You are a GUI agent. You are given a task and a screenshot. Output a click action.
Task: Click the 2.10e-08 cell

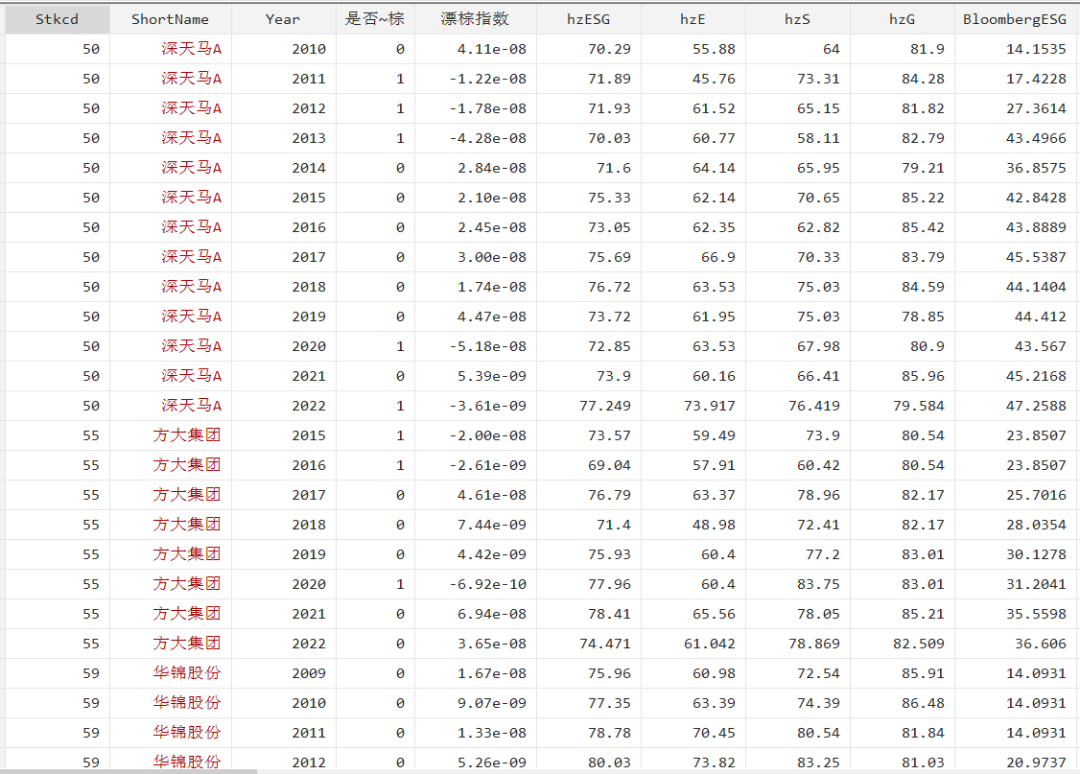coord(475,198)
